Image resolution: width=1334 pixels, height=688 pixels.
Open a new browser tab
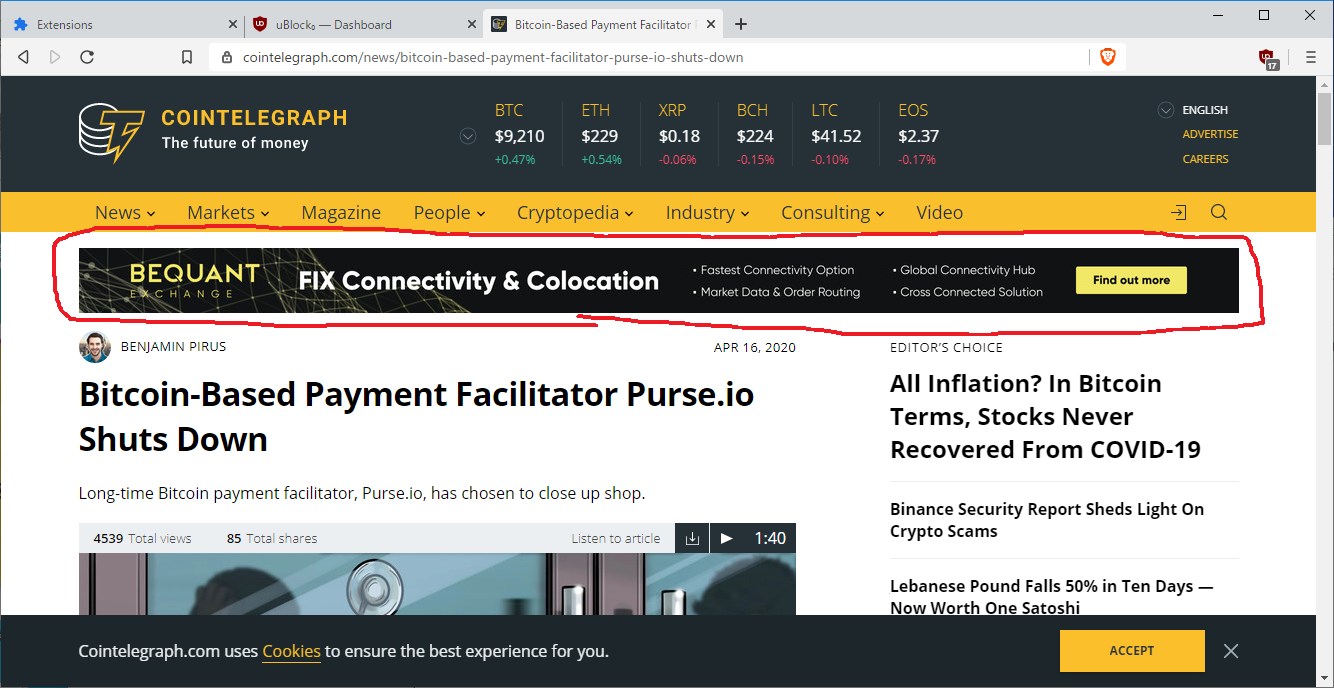point(741,24)
